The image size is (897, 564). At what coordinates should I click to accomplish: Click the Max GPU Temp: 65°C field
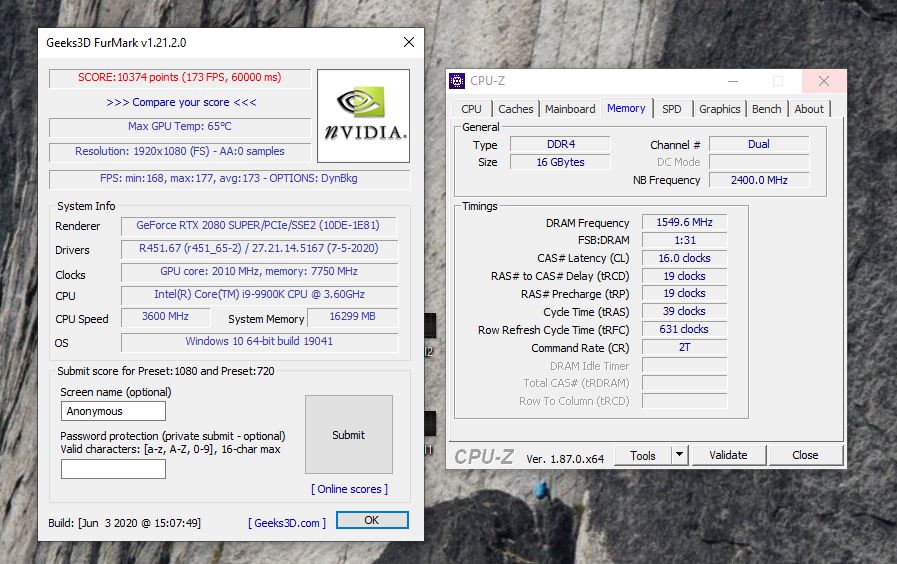point(180,126)
